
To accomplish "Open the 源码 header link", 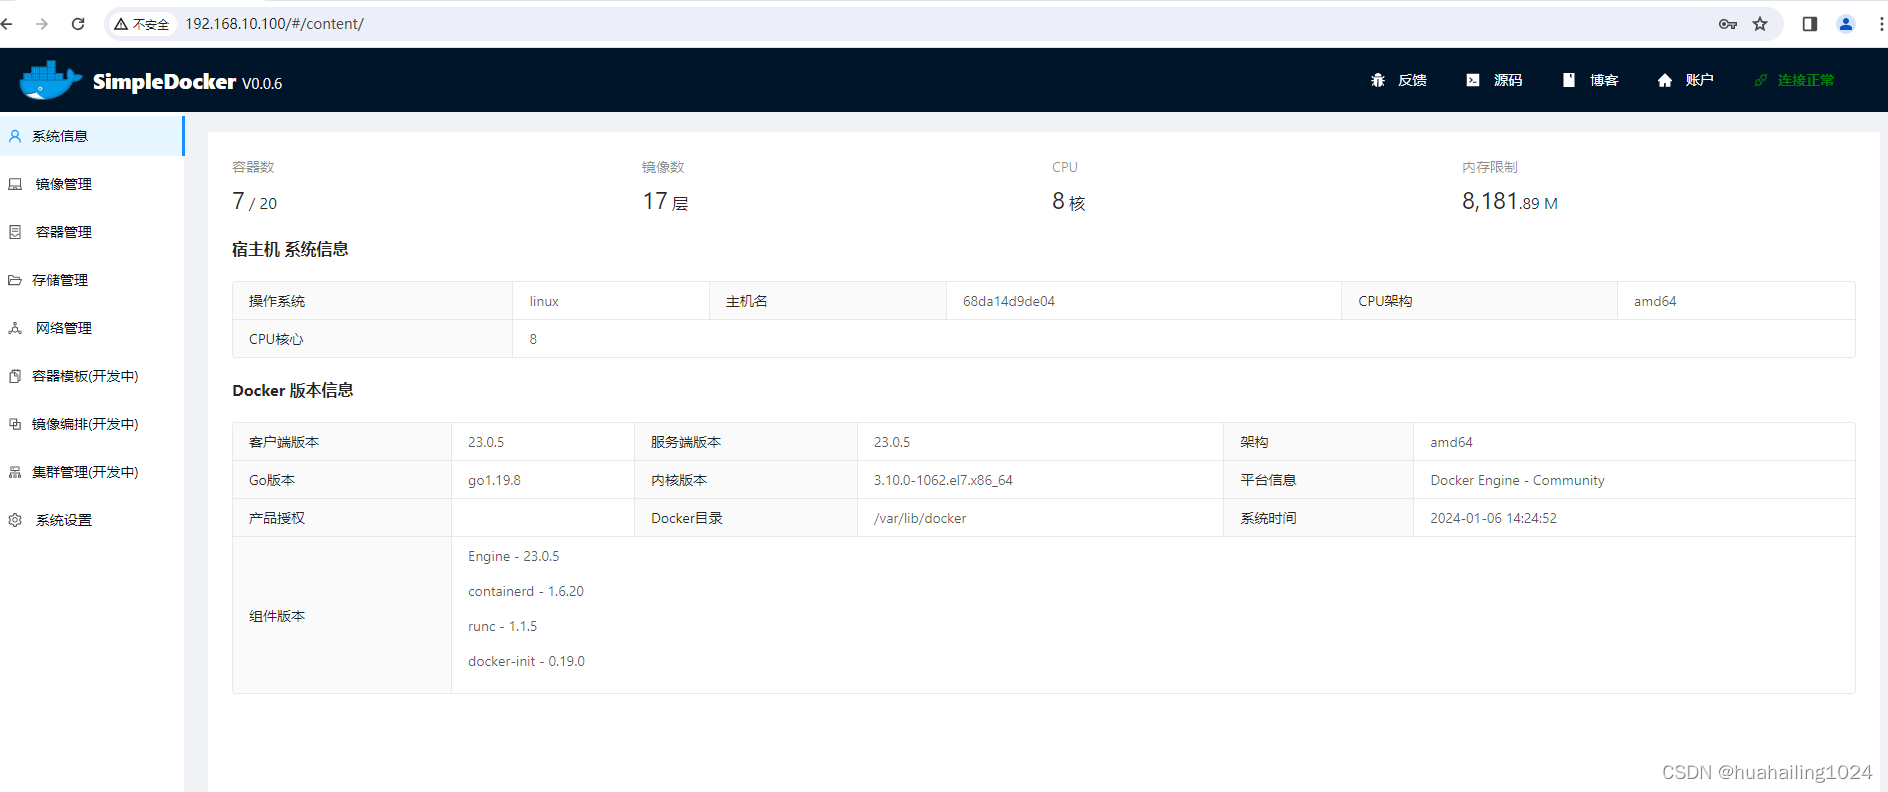I will [1508, 80].
